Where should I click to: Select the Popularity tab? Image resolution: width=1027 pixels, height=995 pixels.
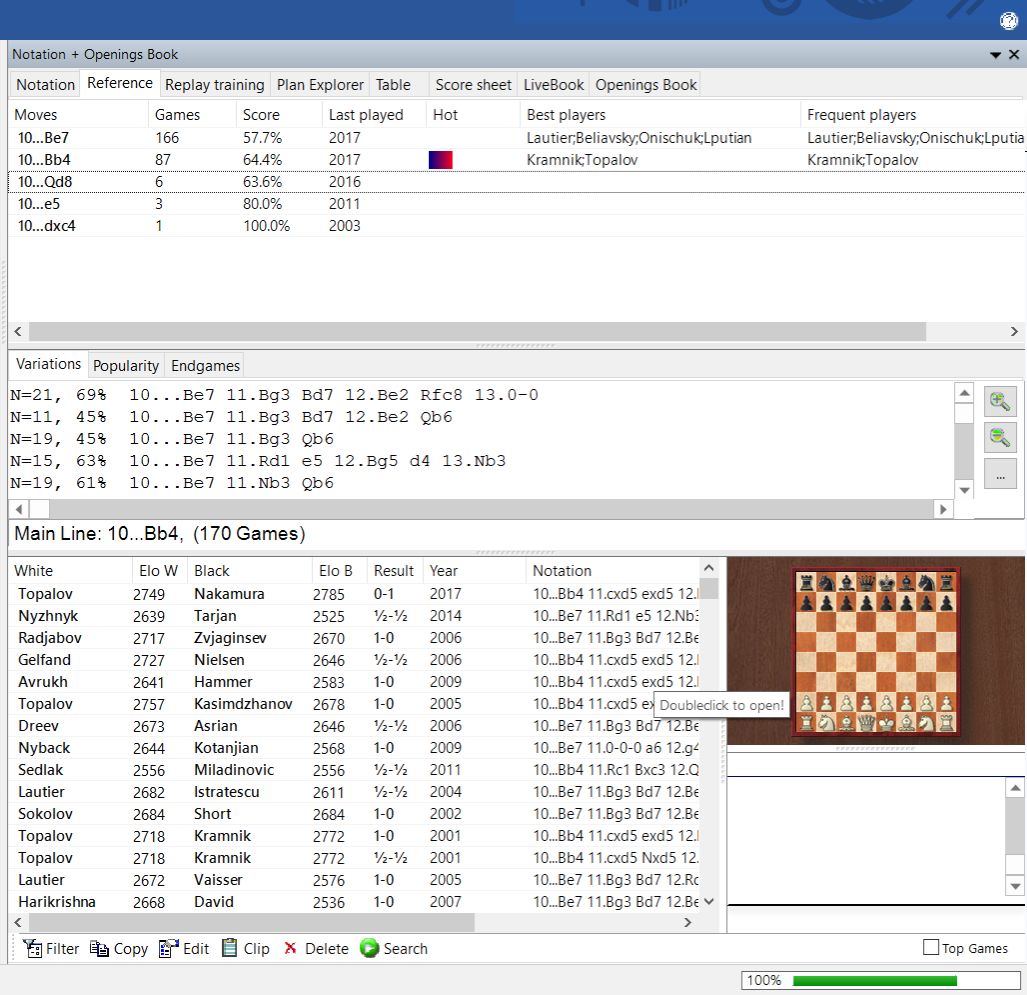[x=126, y=366]
